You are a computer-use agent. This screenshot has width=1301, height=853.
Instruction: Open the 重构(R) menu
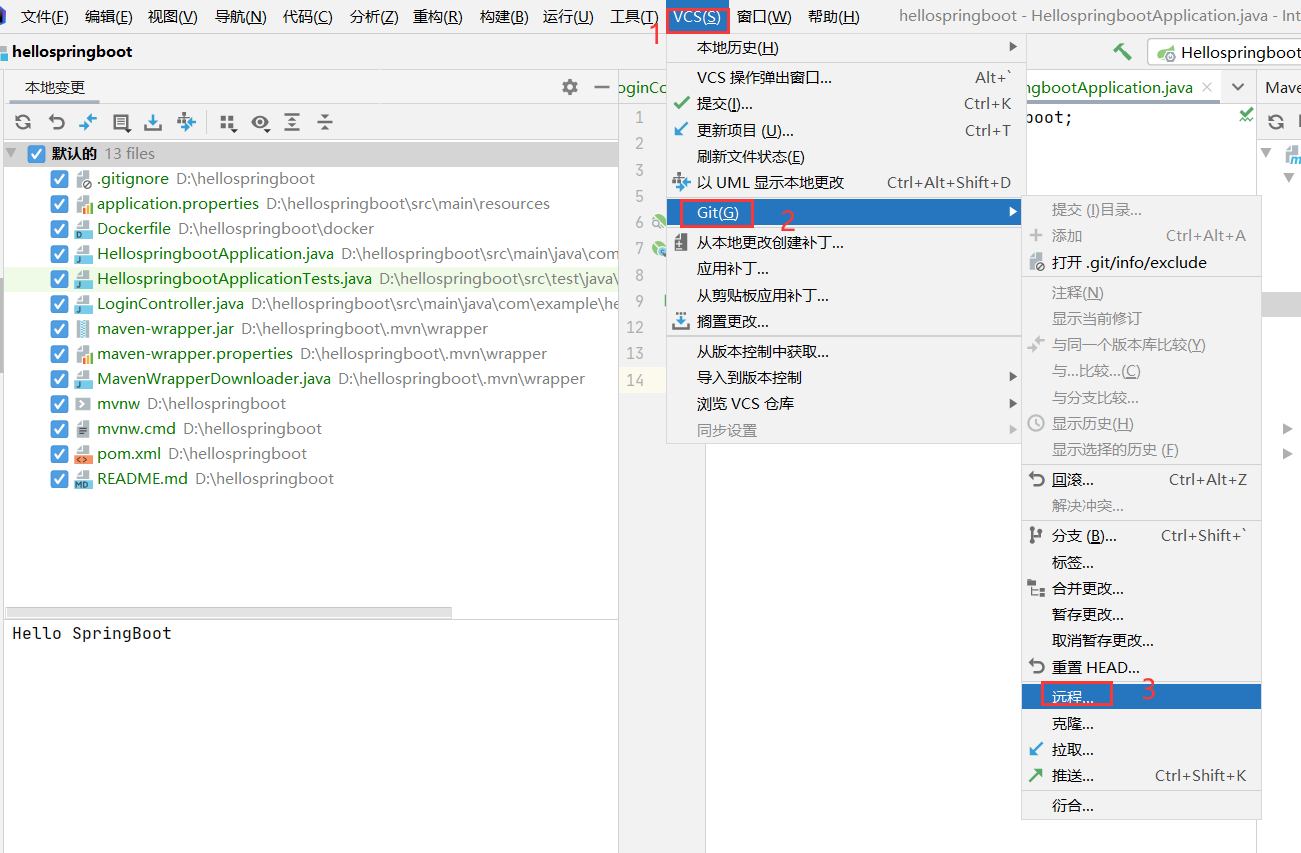pos(437,17)
